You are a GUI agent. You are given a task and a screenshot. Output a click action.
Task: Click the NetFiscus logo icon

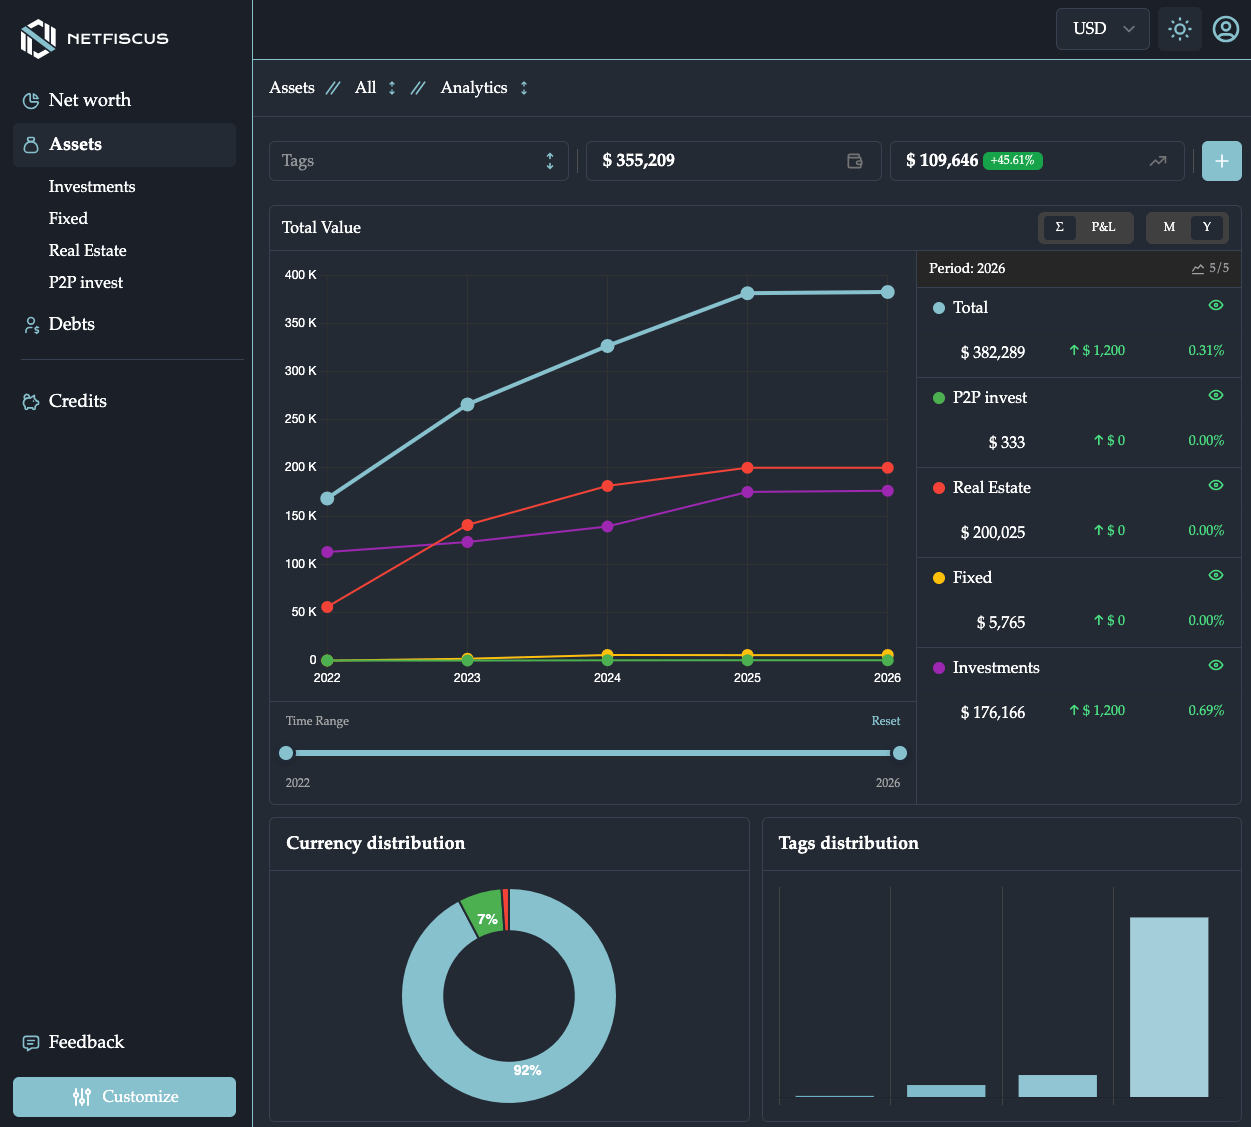click(38, 39)
